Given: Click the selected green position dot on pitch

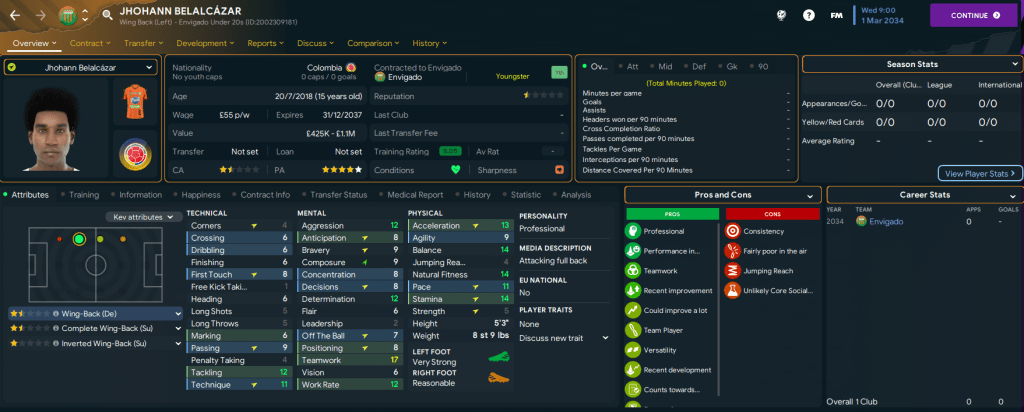Looking at the screenshot, I should [x=78, y=239].
